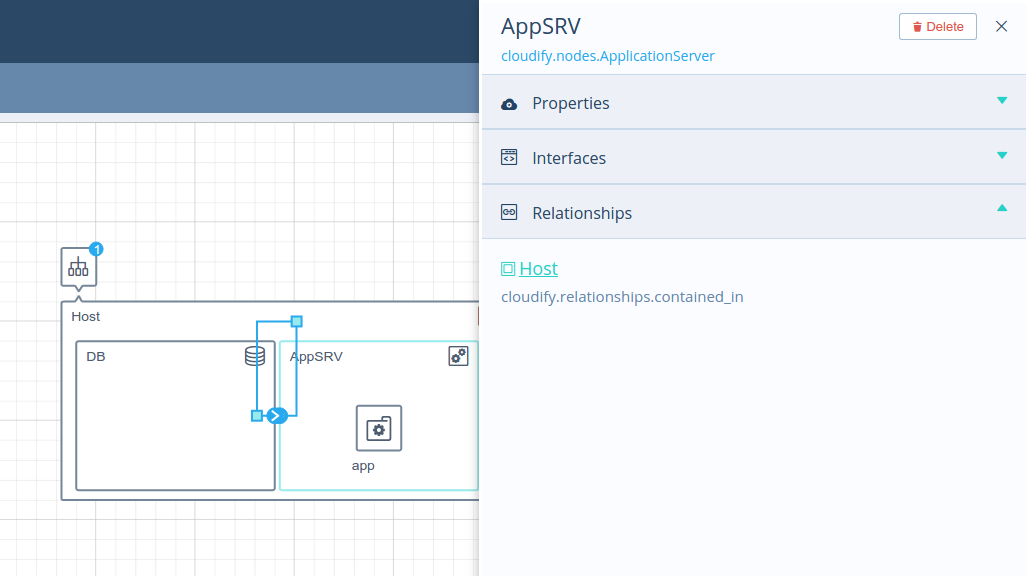Select the connector handle near DB edge
This screenshot has width=1026, height=576.
pyautogui.click(x=256, y=416)
